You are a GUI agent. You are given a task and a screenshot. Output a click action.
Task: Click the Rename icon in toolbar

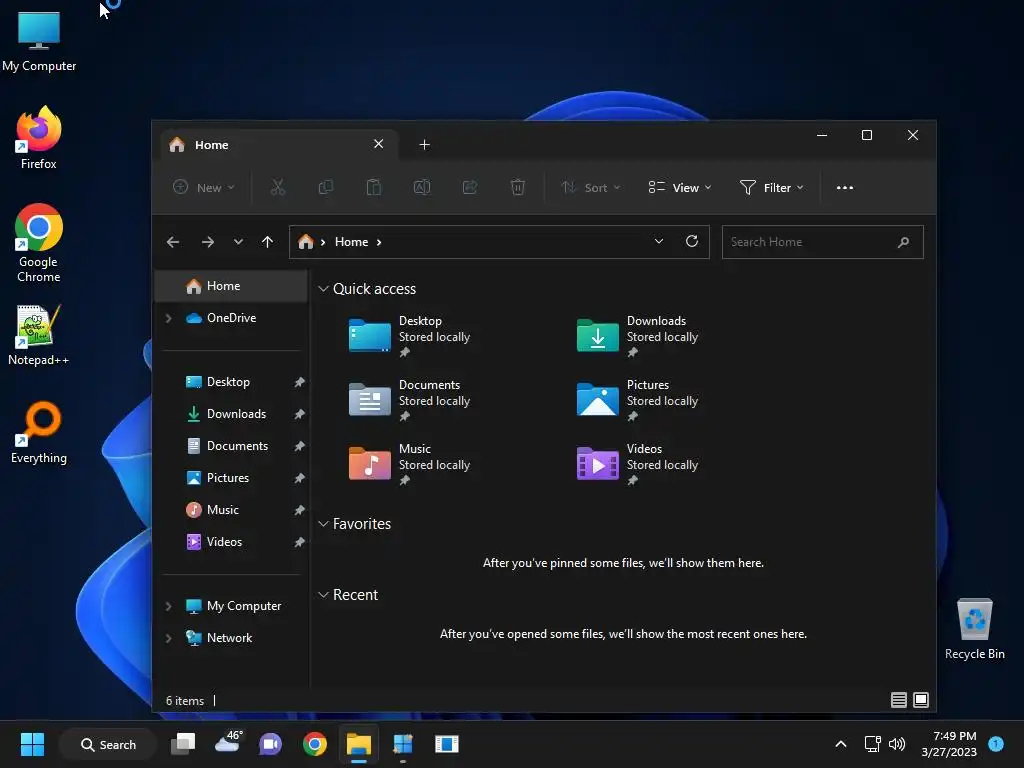tap(422, 187)
